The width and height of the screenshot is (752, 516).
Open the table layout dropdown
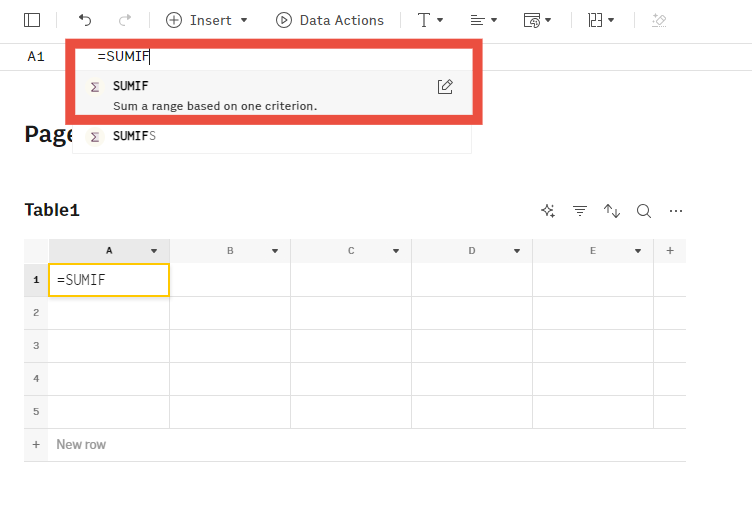point(601,20)
